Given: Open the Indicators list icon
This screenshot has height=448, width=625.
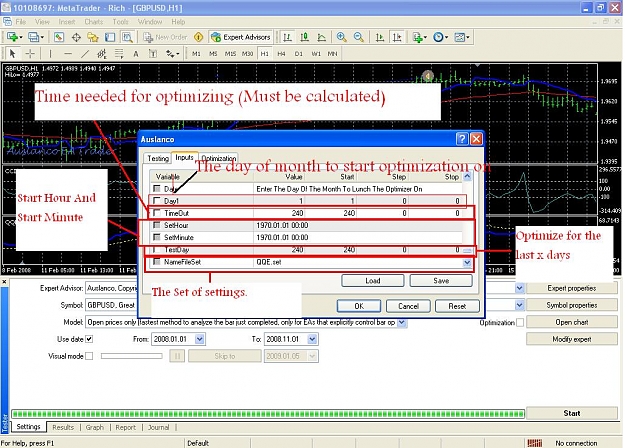Looking at the screenshot, I should click(419, 37).
